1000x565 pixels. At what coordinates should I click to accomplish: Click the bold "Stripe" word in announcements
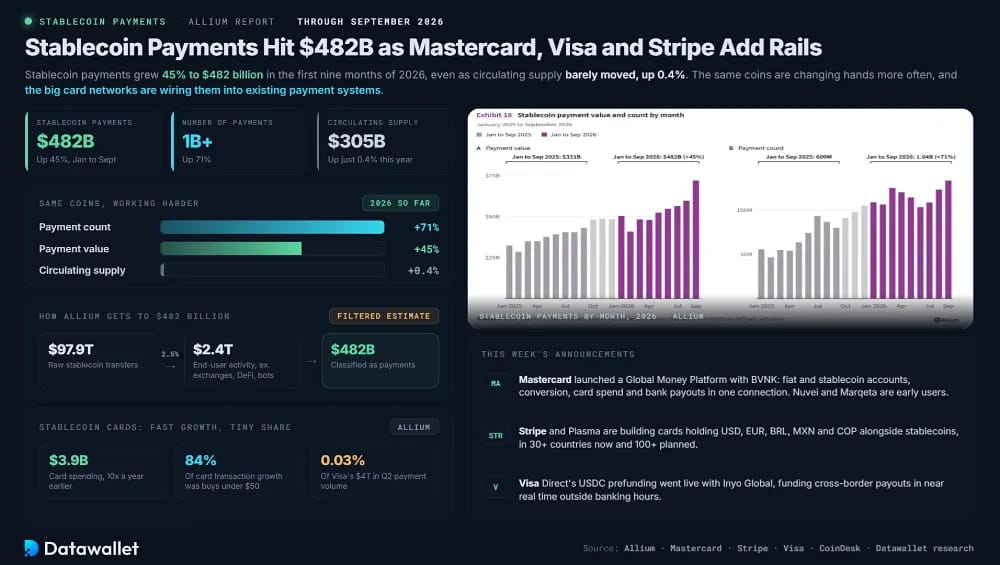pos(533,431)
